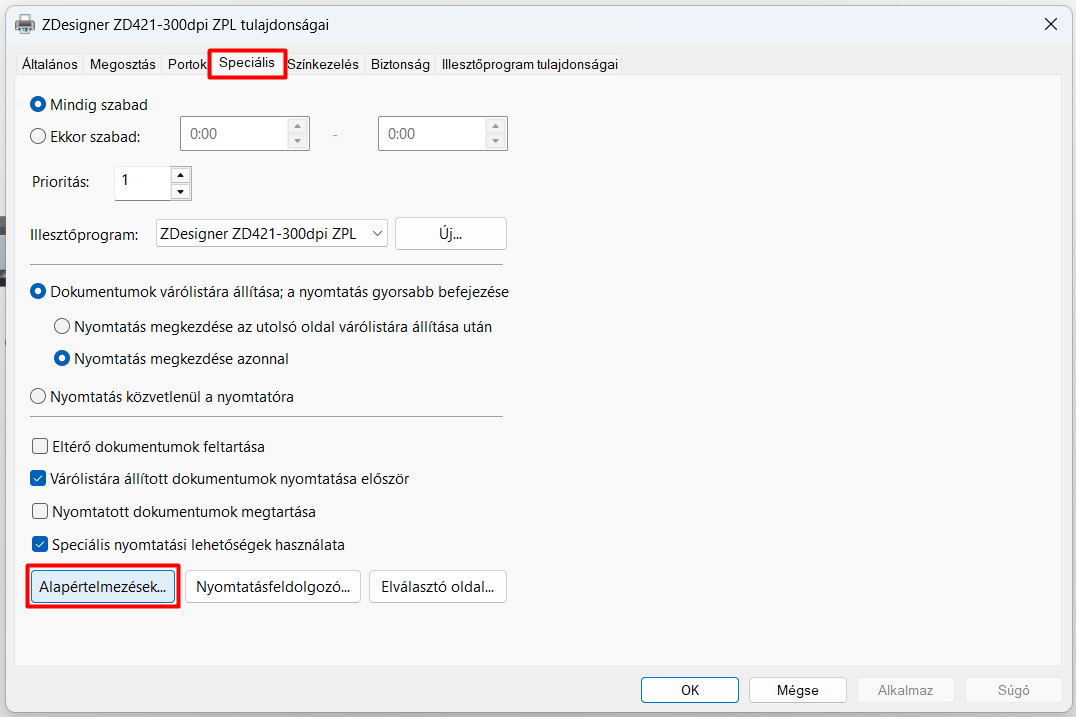Click the start time field showing 0:00

234,134
